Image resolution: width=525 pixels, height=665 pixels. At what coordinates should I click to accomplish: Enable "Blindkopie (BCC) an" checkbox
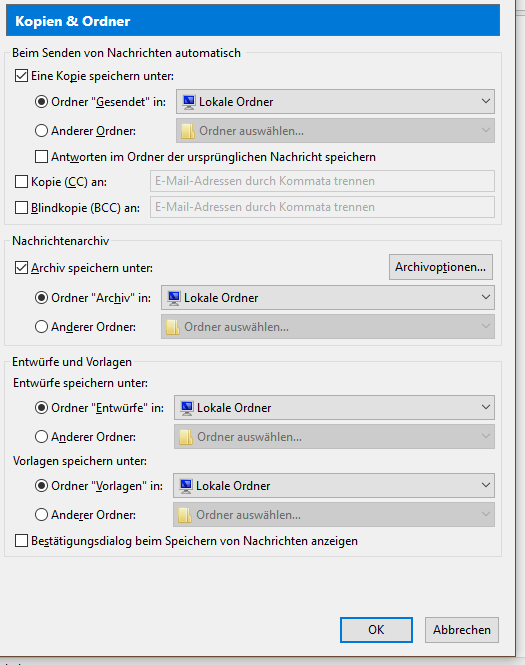[21, 208]
